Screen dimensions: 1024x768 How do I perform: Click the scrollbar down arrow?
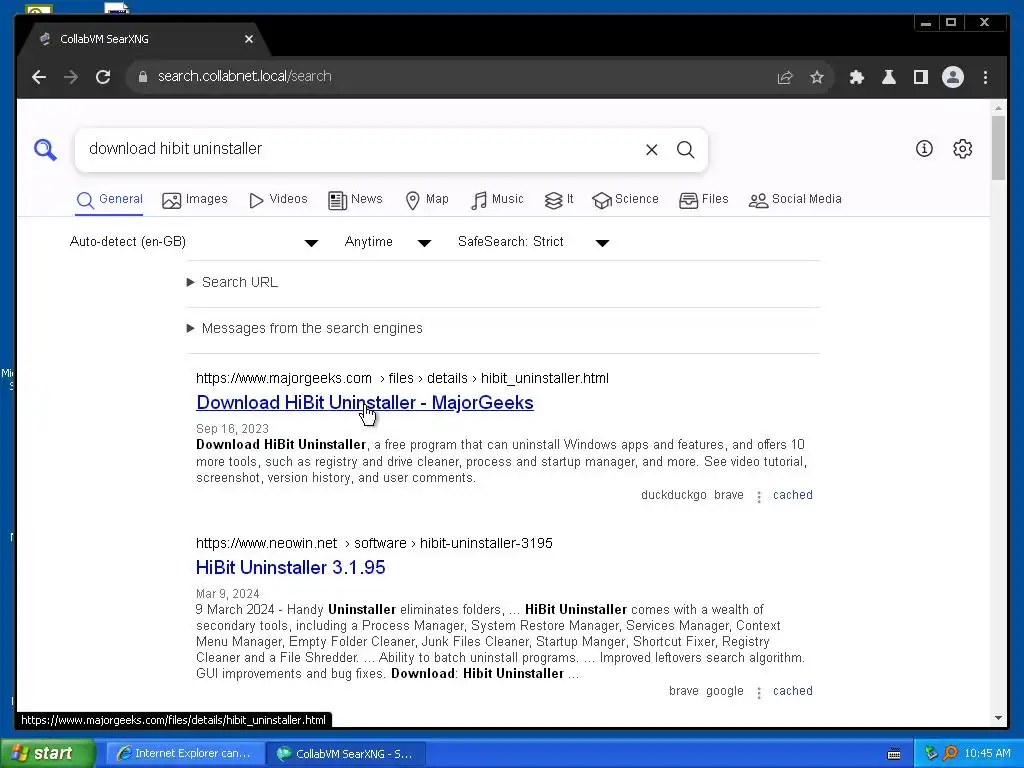click(x=998, y=718)
